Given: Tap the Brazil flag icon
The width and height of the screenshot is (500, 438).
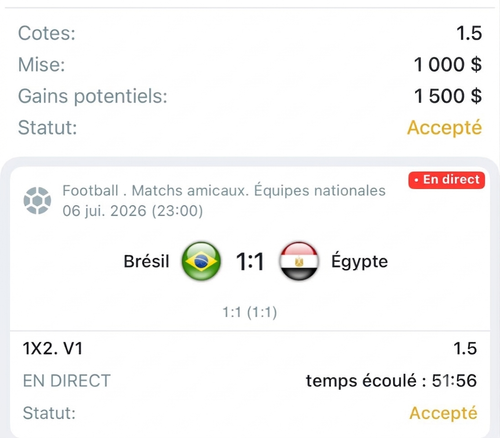Looking at the screenshot, I should (x=201, y=261).
